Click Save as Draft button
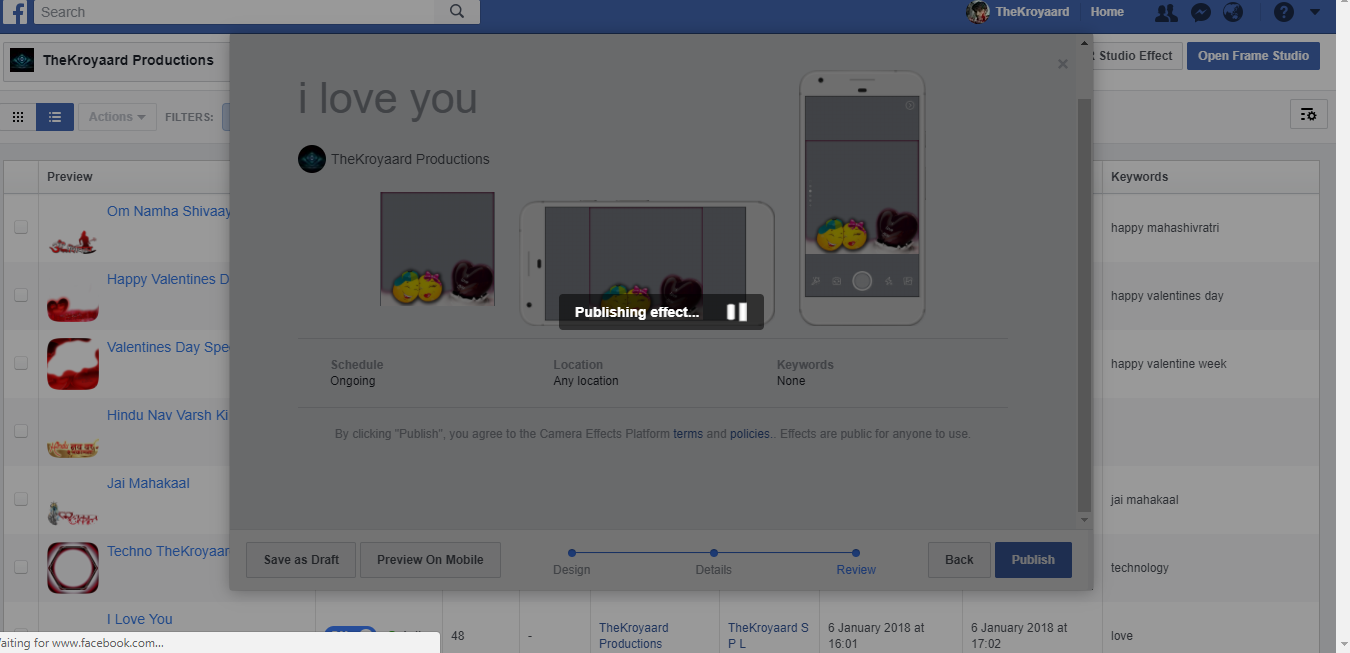The width and height of the screenshot is (1350, 653). point(301,560)
